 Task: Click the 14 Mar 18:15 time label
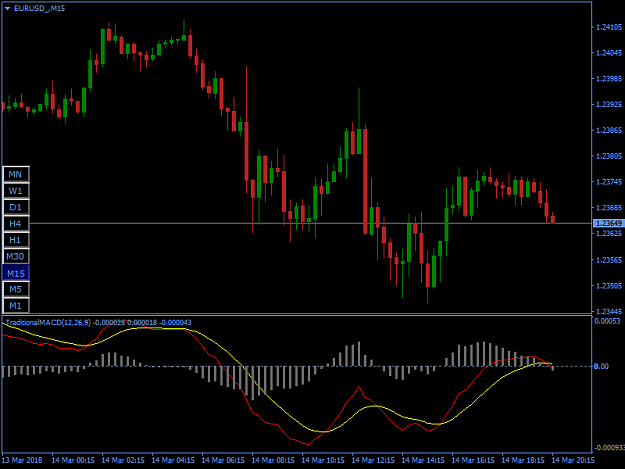[x=523, y=460]
